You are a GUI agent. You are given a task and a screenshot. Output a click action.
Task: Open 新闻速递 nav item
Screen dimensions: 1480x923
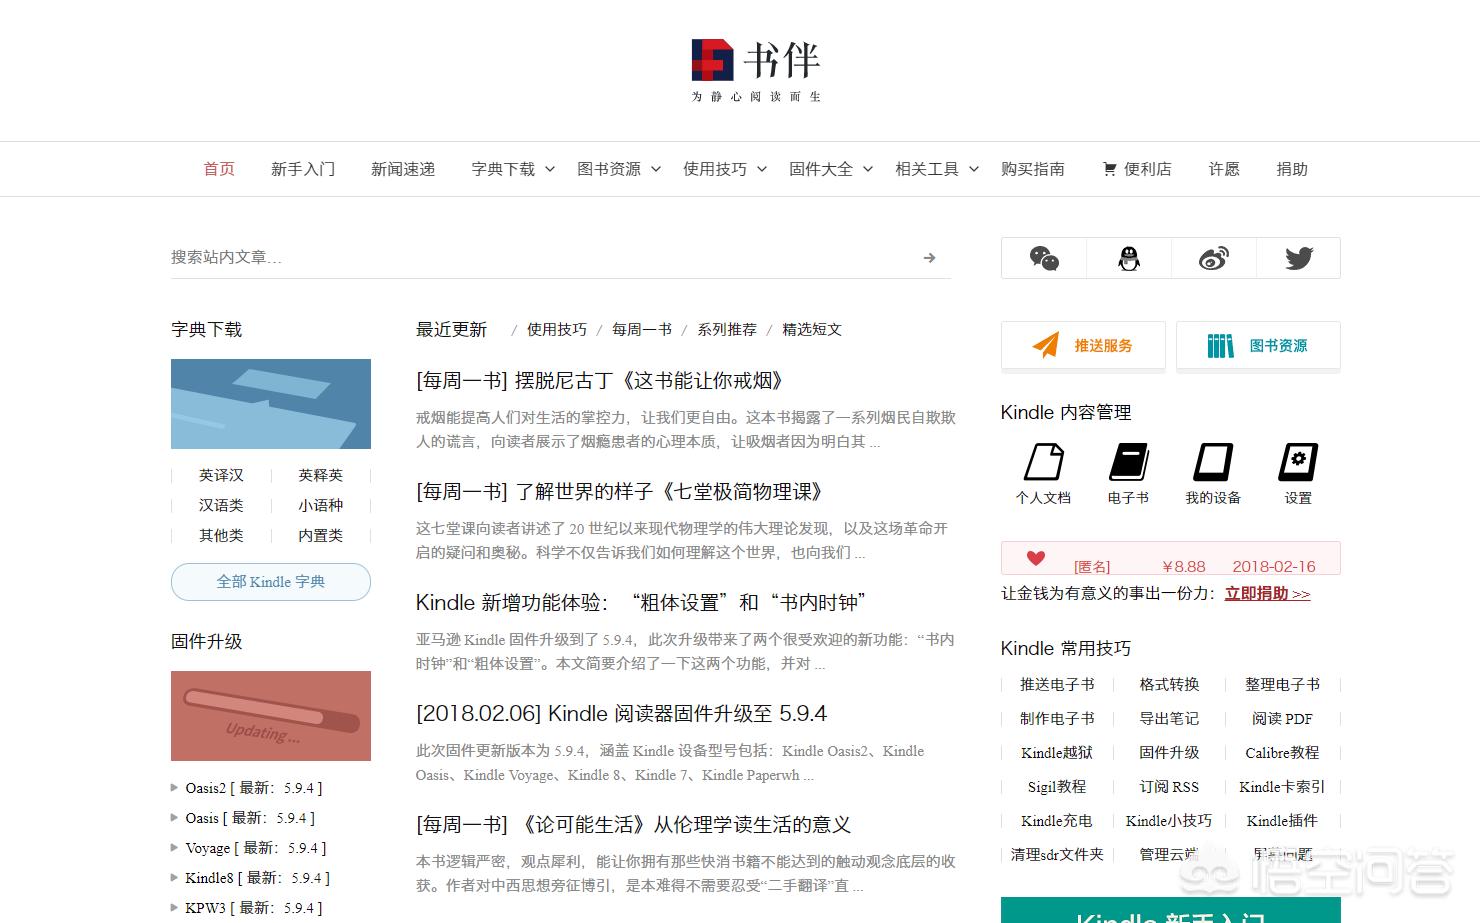coord(403,169)
